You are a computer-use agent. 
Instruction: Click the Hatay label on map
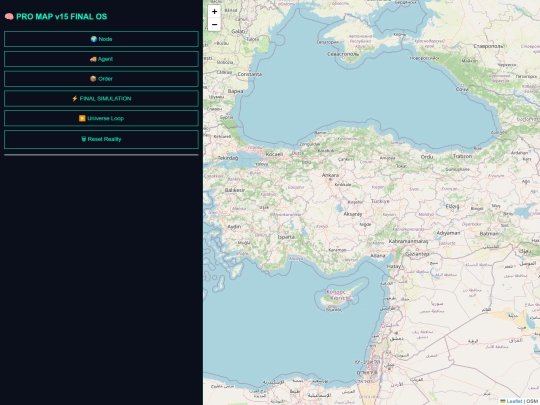[x=394, y=266]
